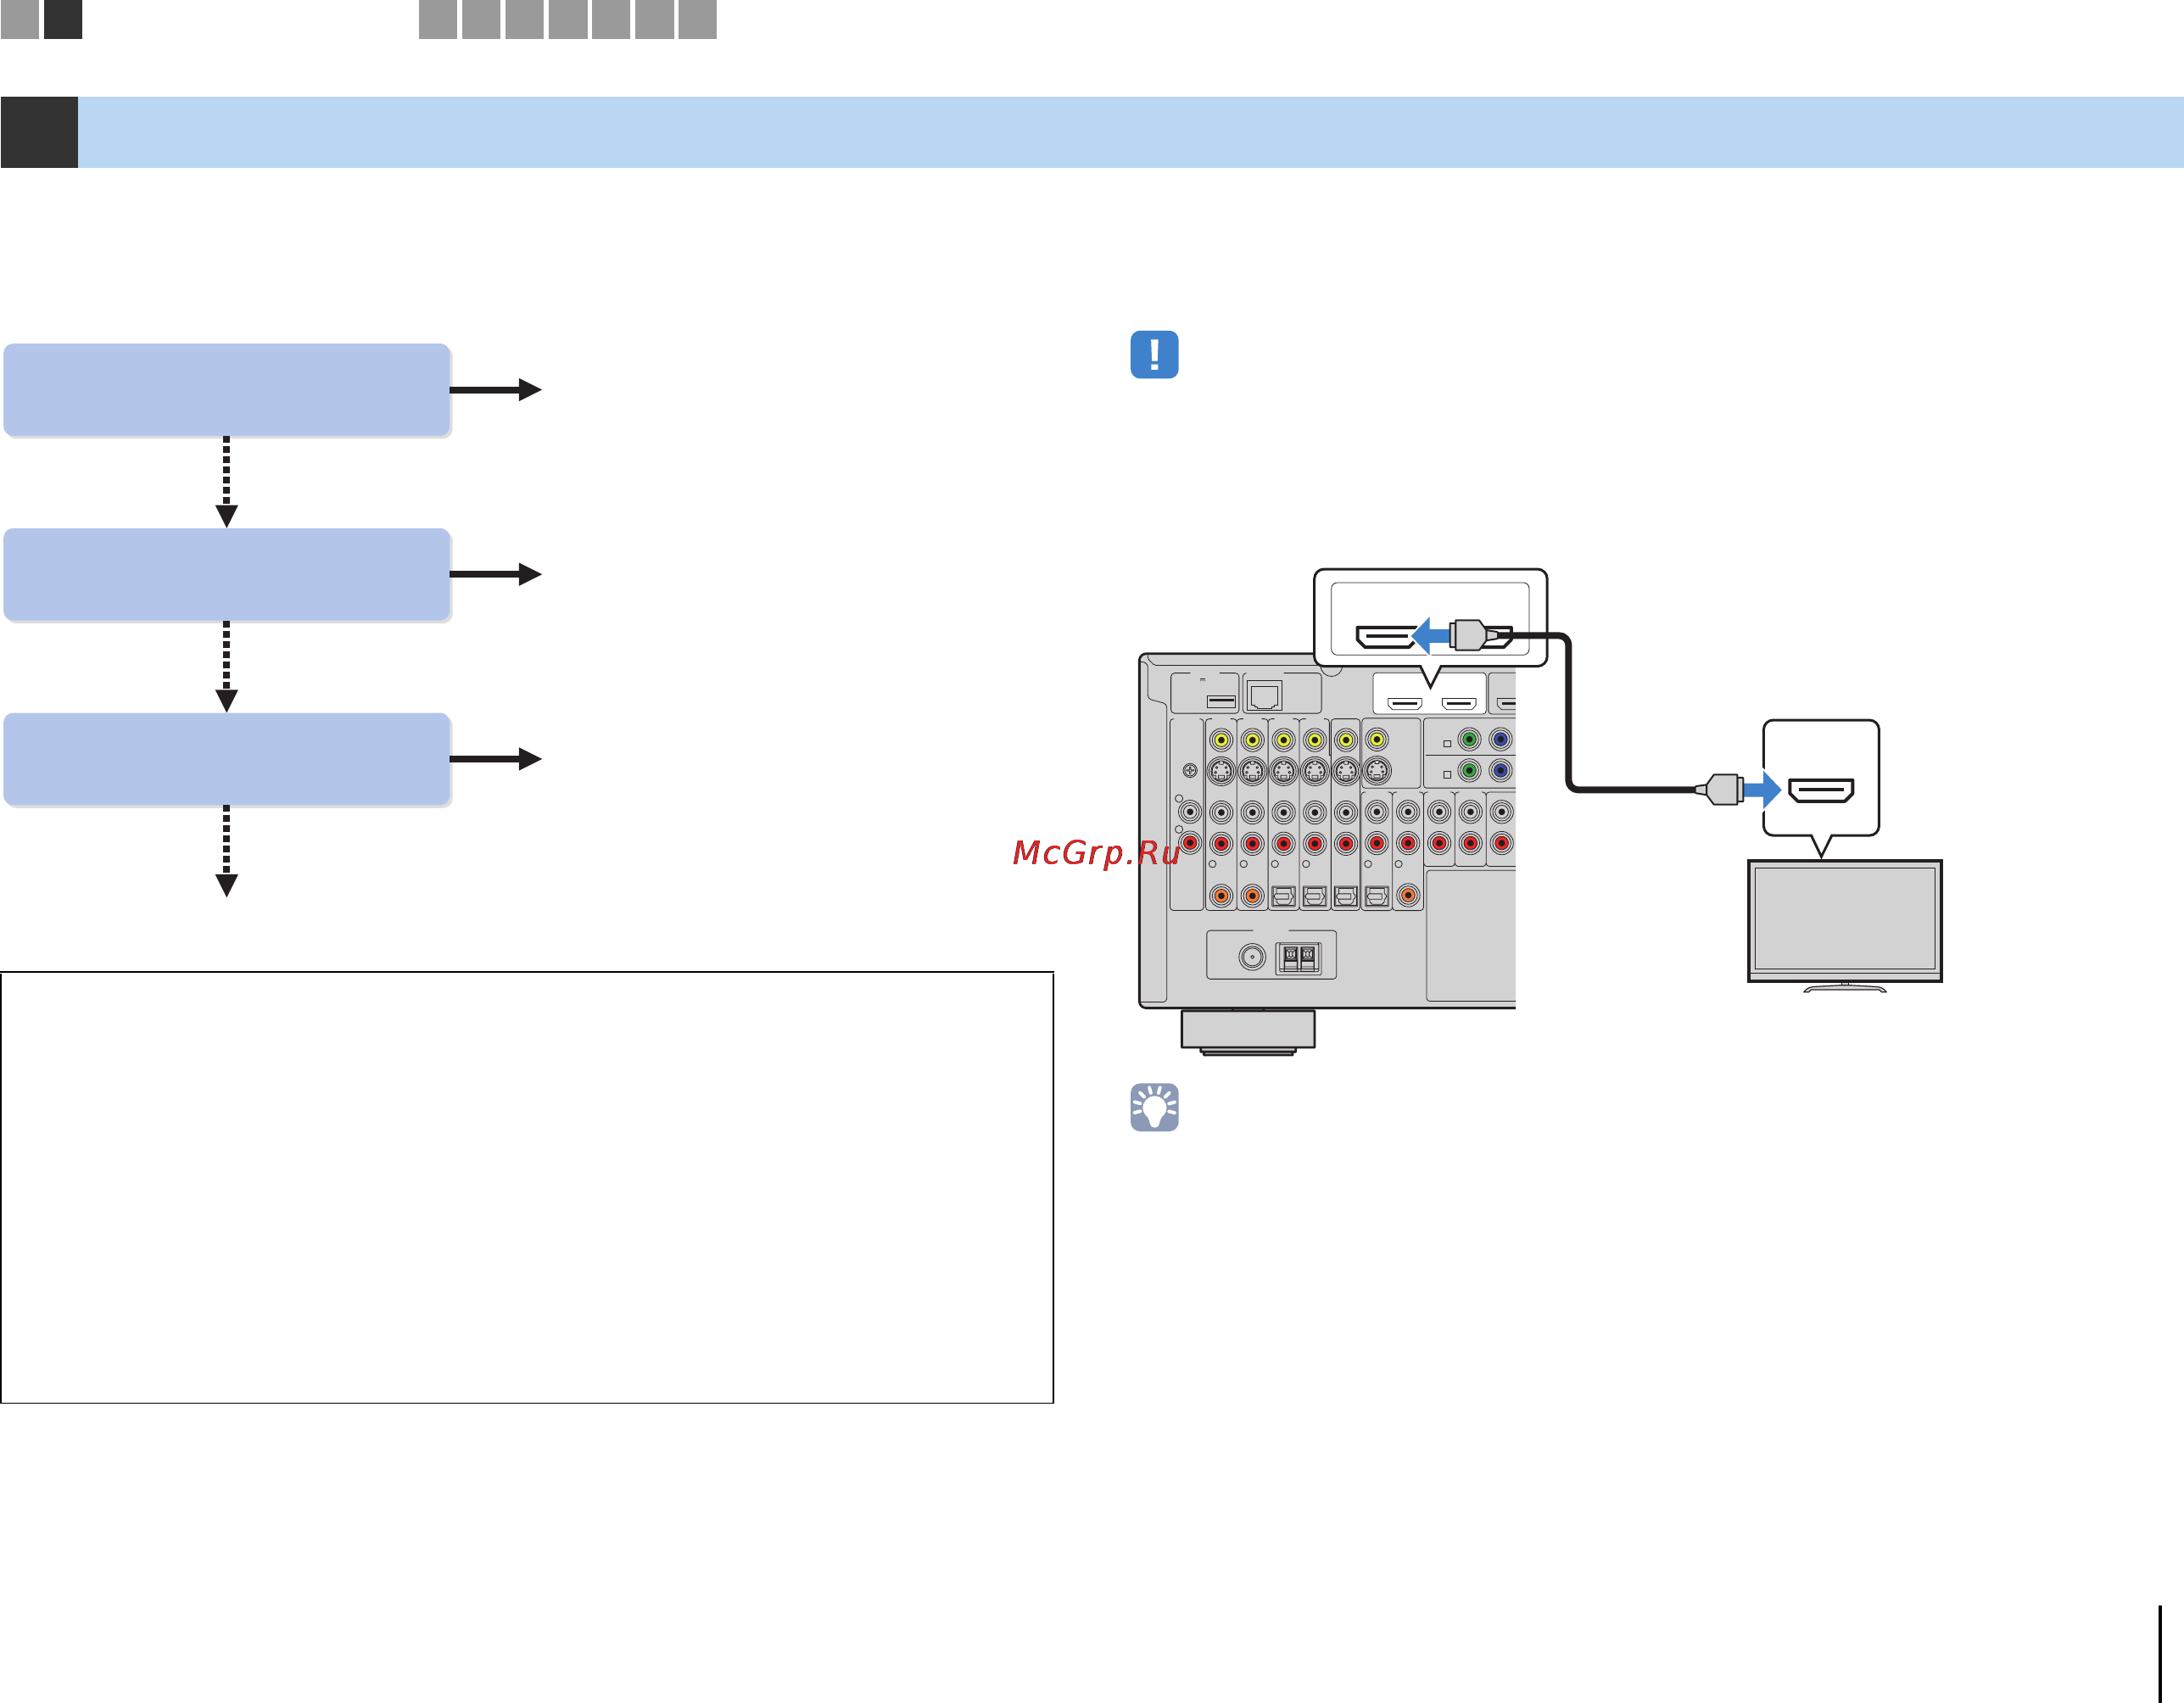
Task: Select the top flowchart step box
Action: pyautogui.click(x=227, y=390)
